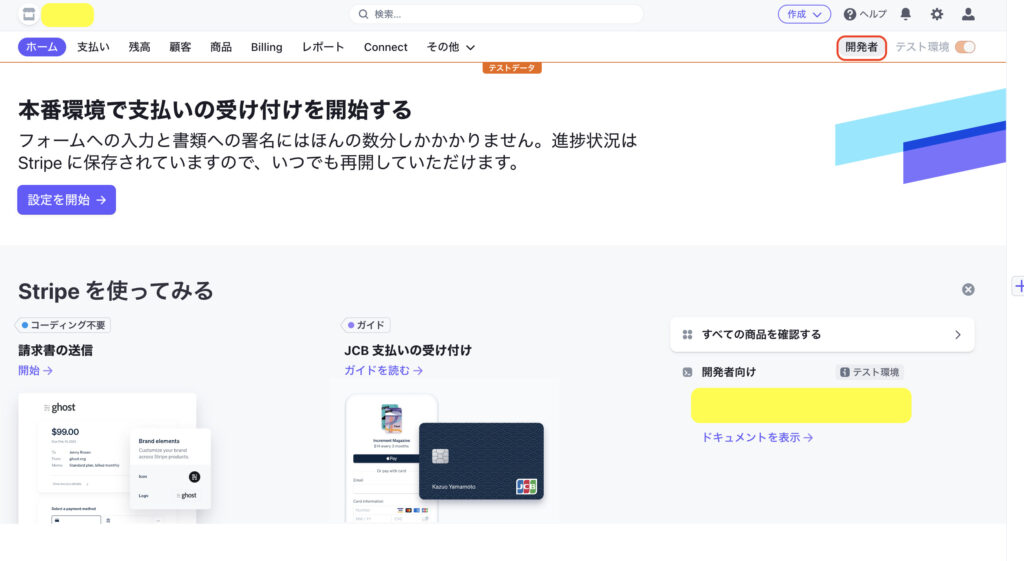
Task: Open the 残高 tab
Action: point(139,47)
